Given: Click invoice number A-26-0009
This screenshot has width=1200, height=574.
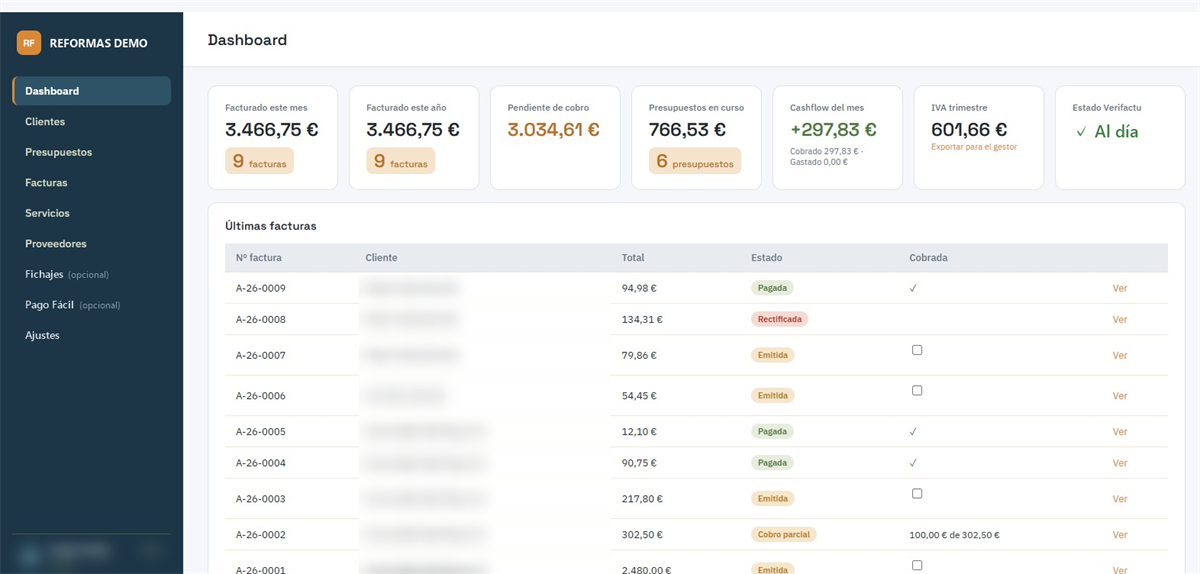Looking at the screenshot, I should tap(261, 288).
